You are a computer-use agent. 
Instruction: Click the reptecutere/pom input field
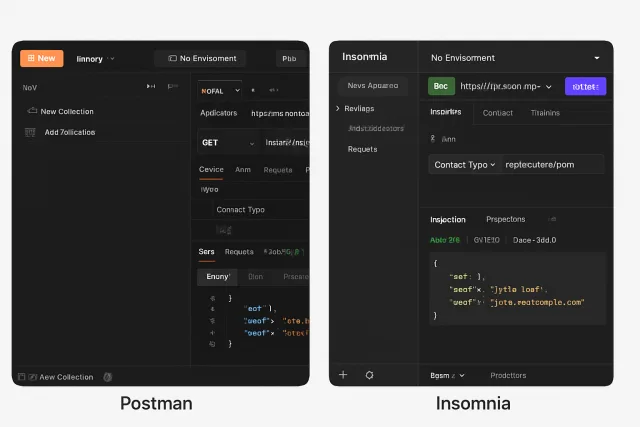click(553, 165)
